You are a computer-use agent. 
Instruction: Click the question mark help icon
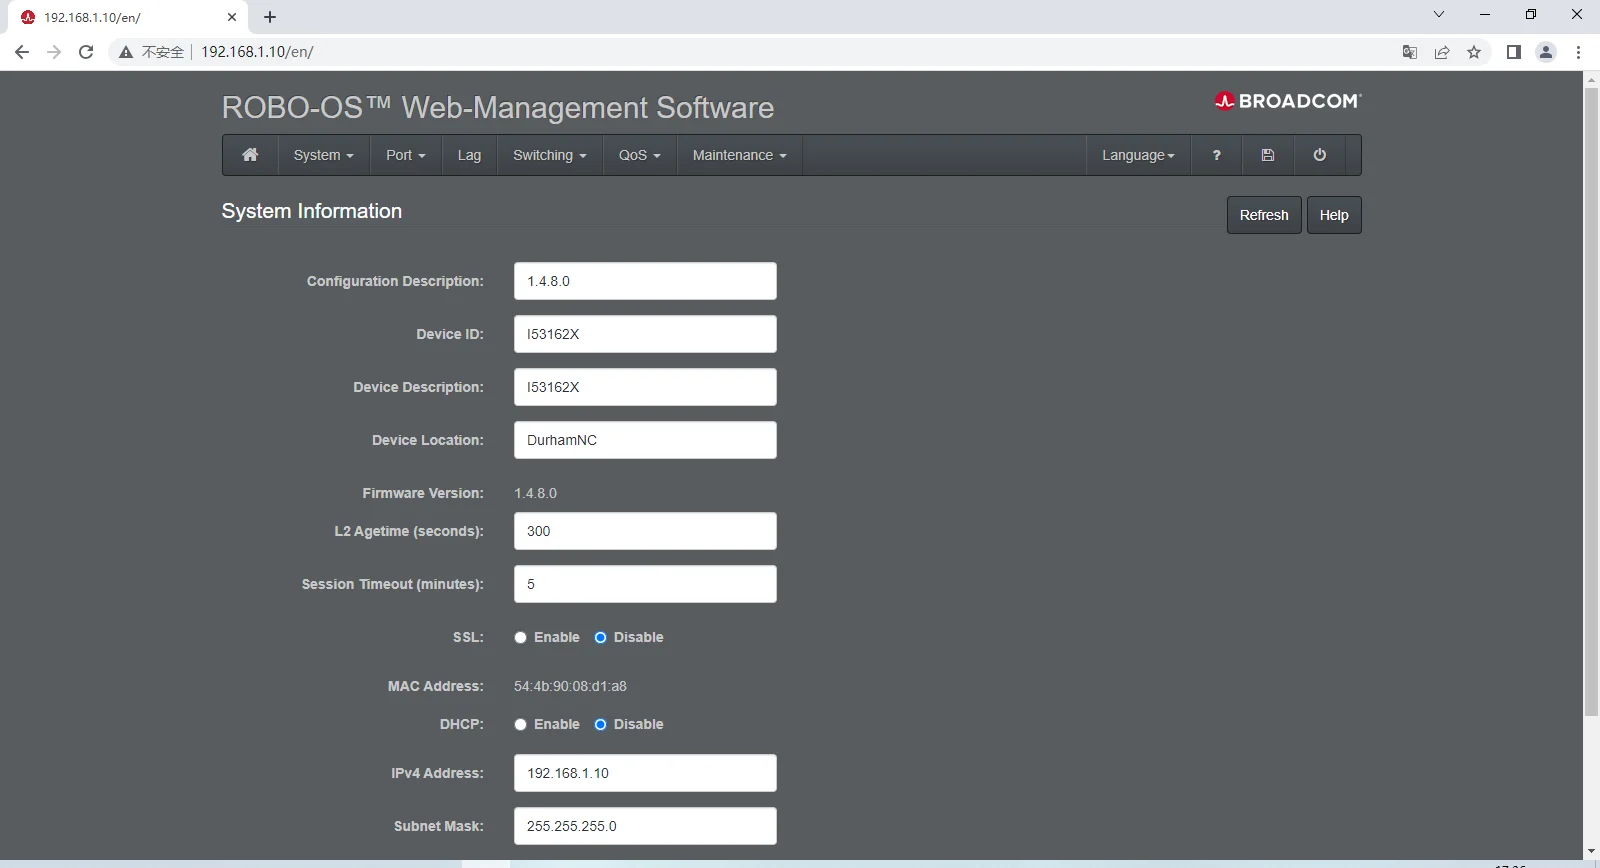1216,155
